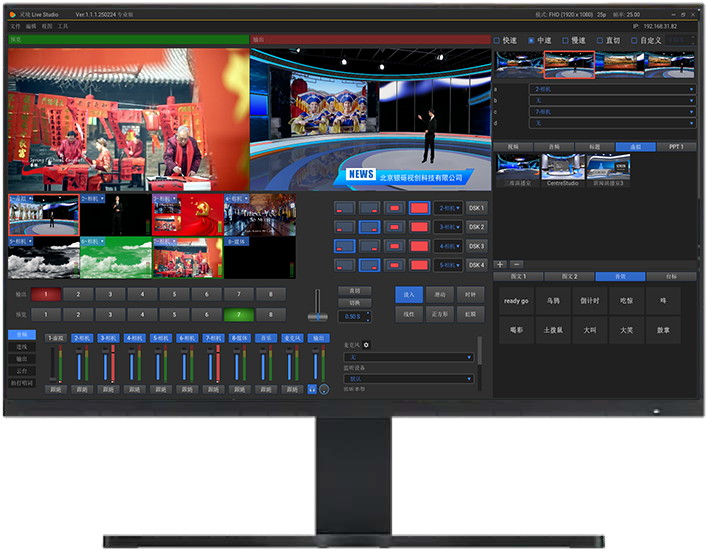Open the 2-相机 dropdown next to DSK 1

click(448, 208)
